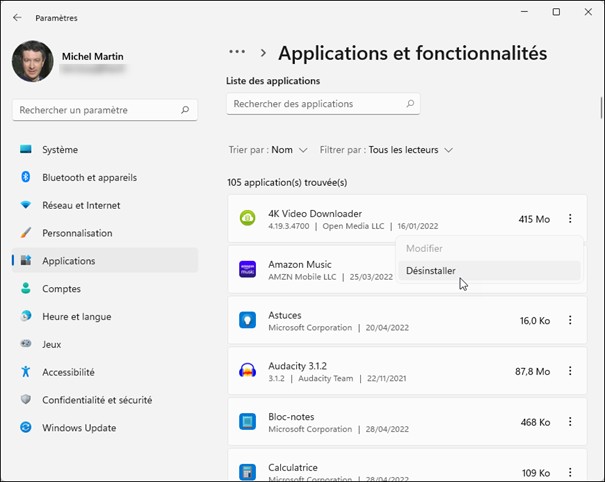605x482 pixels.
Task: Expand Filtrer par Tous les lecteurs dropdown
Action: tap(387, 150)
